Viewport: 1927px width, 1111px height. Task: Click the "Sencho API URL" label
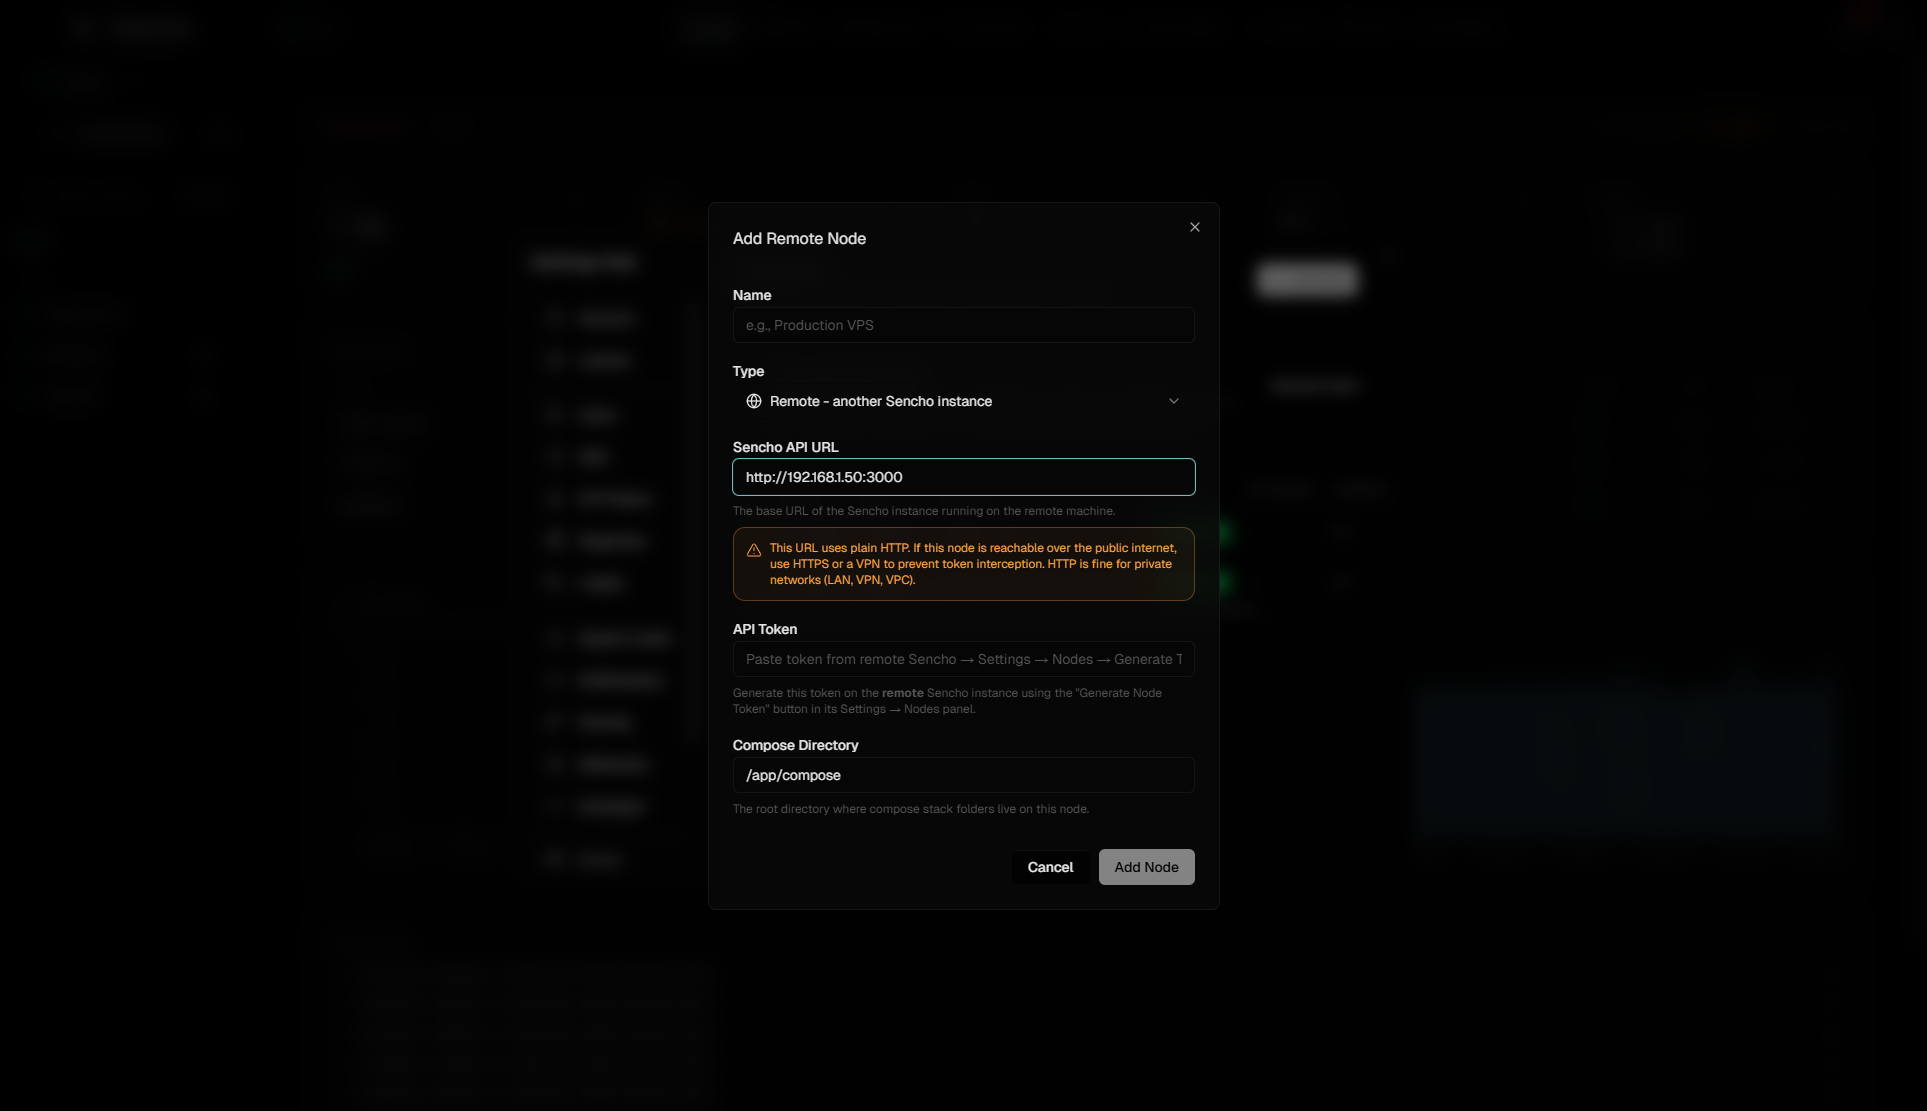click(x=785, y=447)
